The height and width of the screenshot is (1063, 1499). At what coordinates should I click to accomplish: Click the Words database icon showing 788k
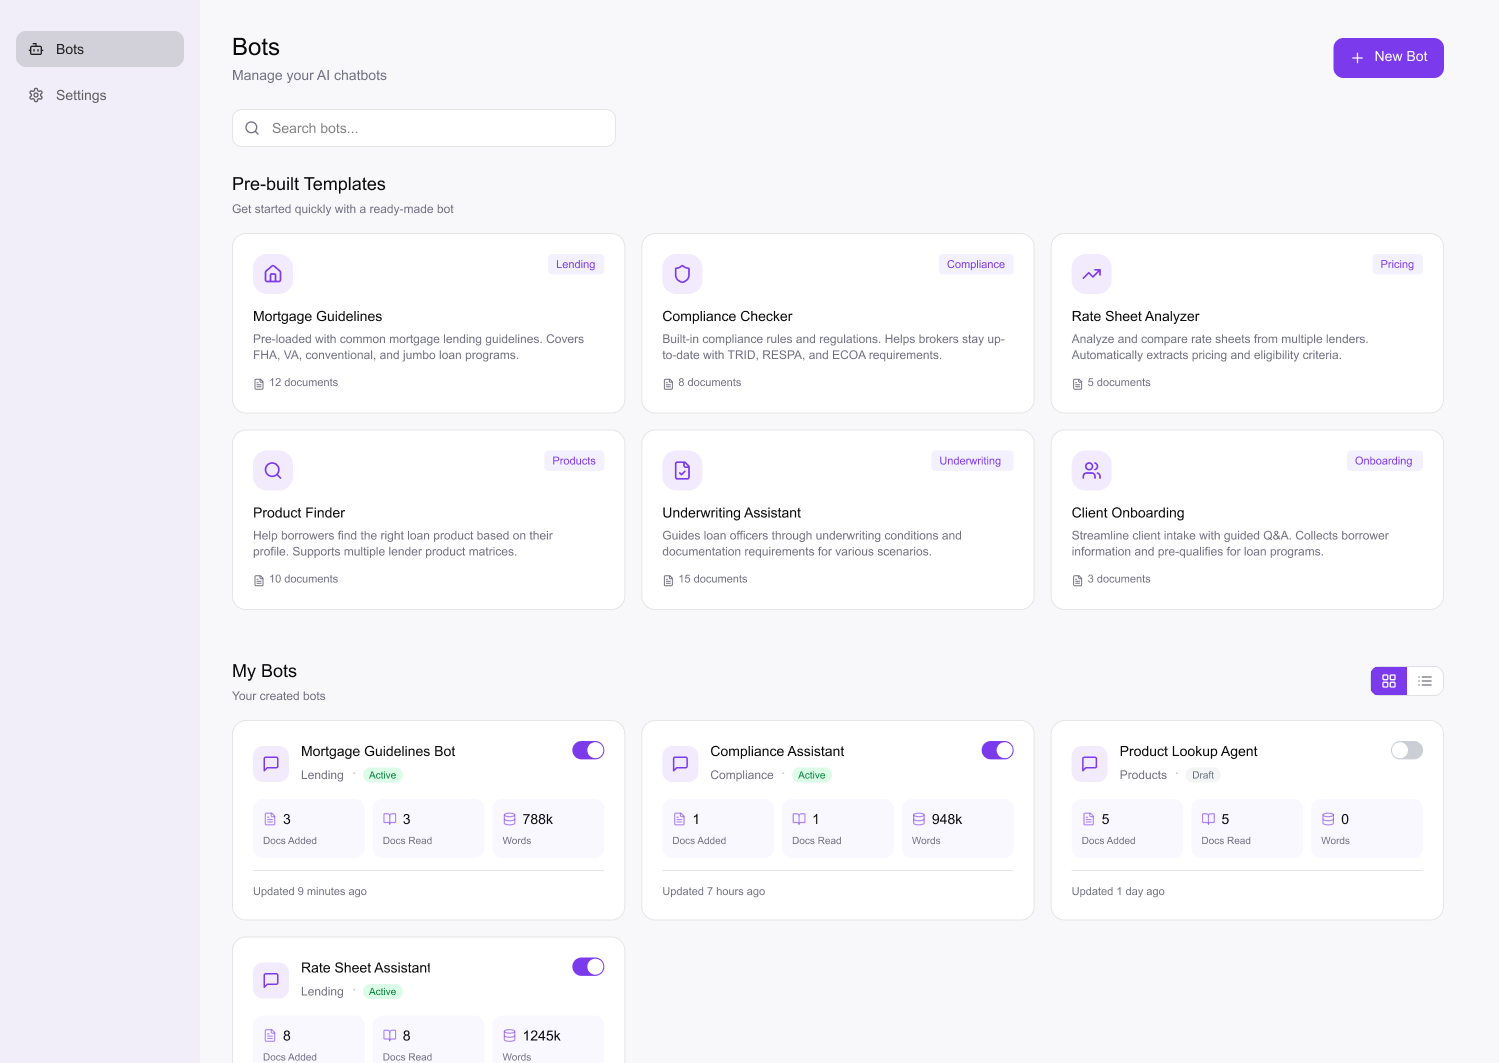pyautogui.click(x=509, y=819)
